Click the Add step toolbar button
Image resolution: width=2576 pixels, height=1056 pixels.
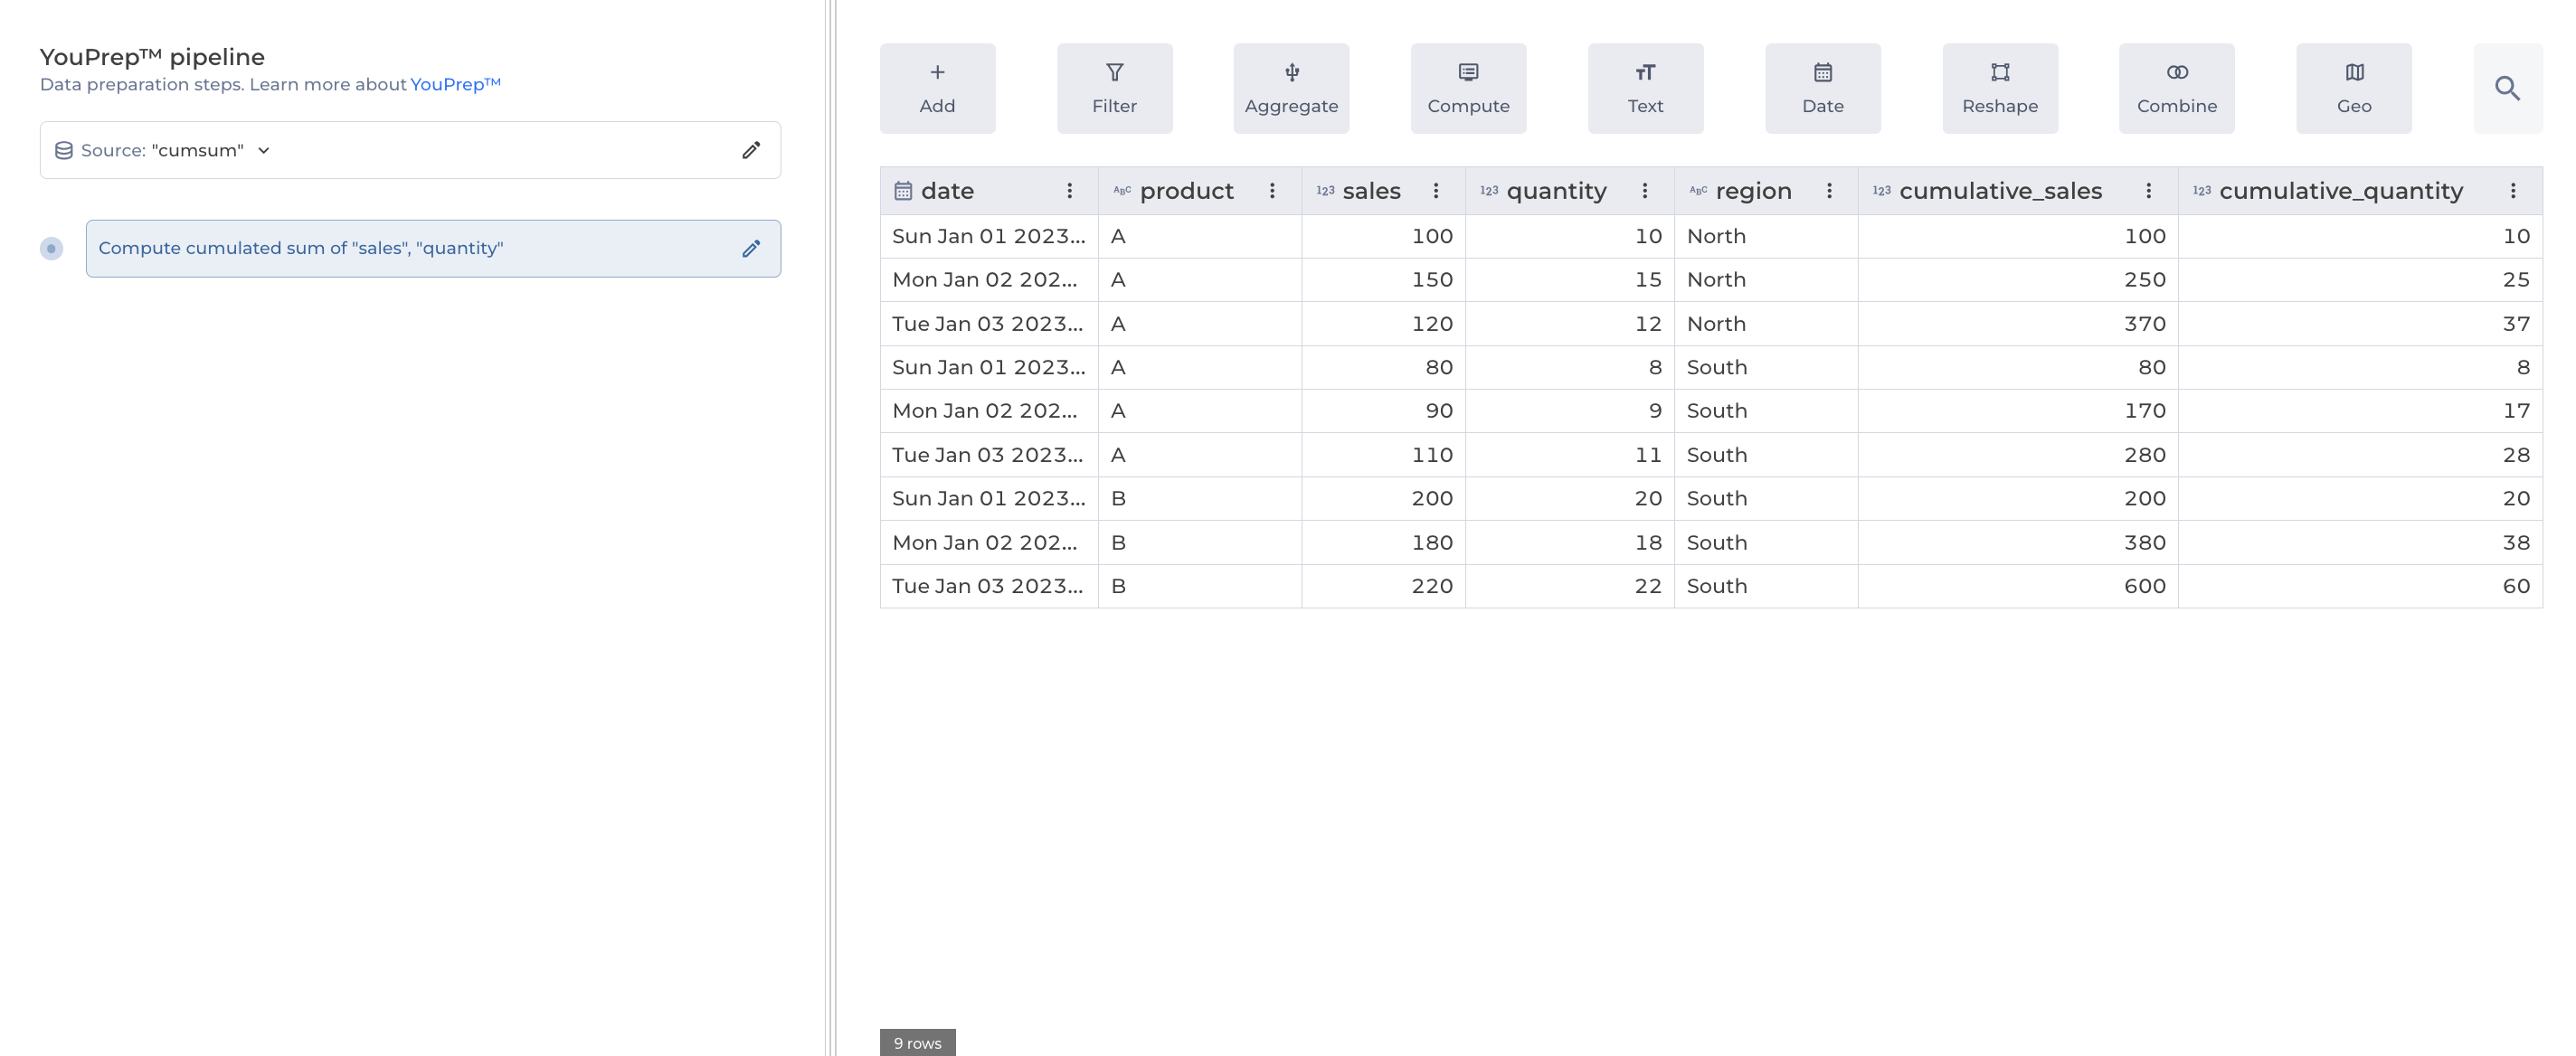(937, 88)
